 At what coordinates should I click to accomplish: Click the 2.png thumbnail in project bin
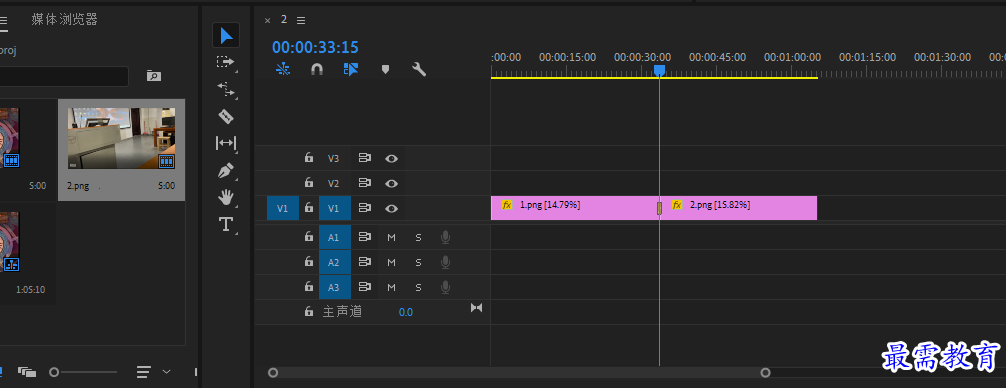(121, 139)
